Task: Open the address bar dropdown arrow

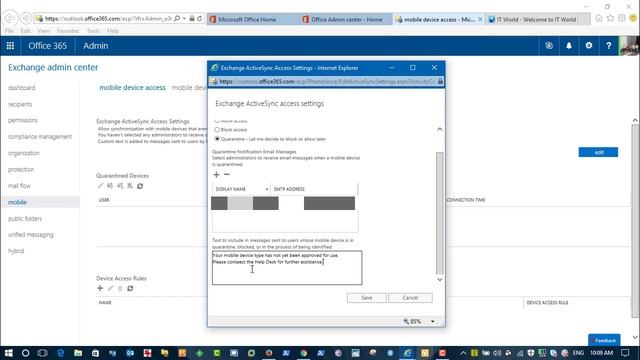Action: [x=184, y=18]
